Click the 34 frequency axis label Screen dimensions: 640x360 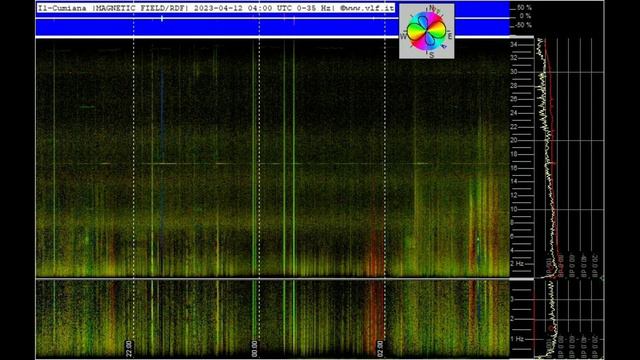pyautogui.click(x=513, y=44)
